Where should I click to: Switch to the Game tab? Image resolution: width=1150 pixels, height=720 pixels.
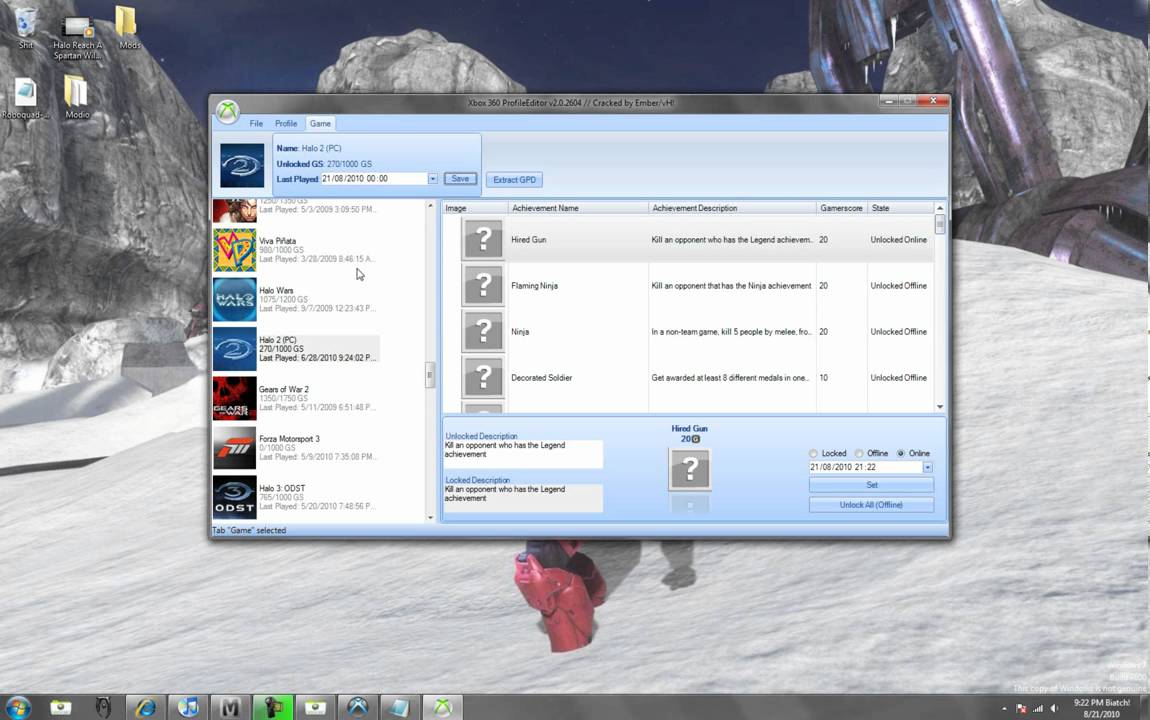(320, 123)
